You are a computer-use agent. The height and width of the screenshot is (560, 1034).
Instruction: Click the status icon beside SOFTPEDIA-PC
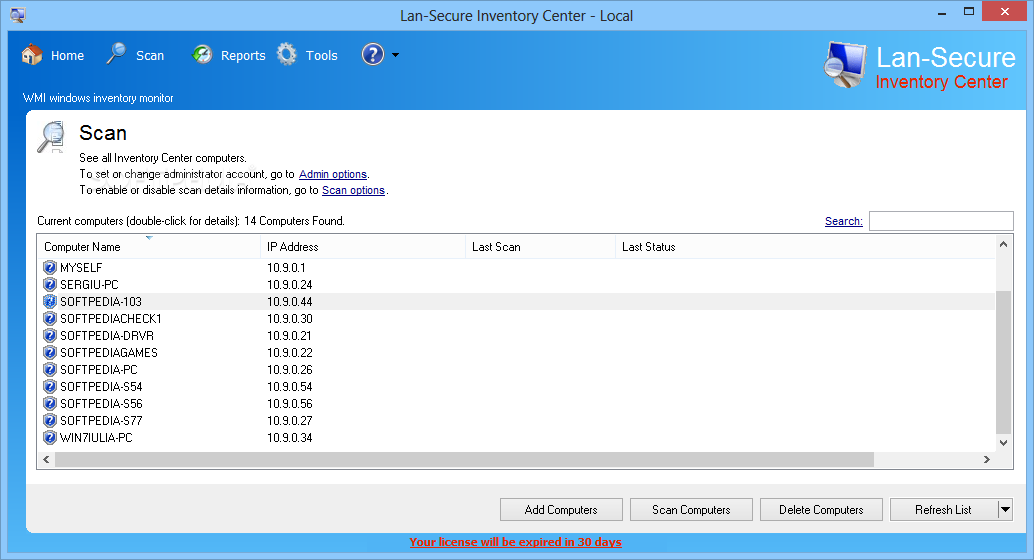click(x=49, y=369)
